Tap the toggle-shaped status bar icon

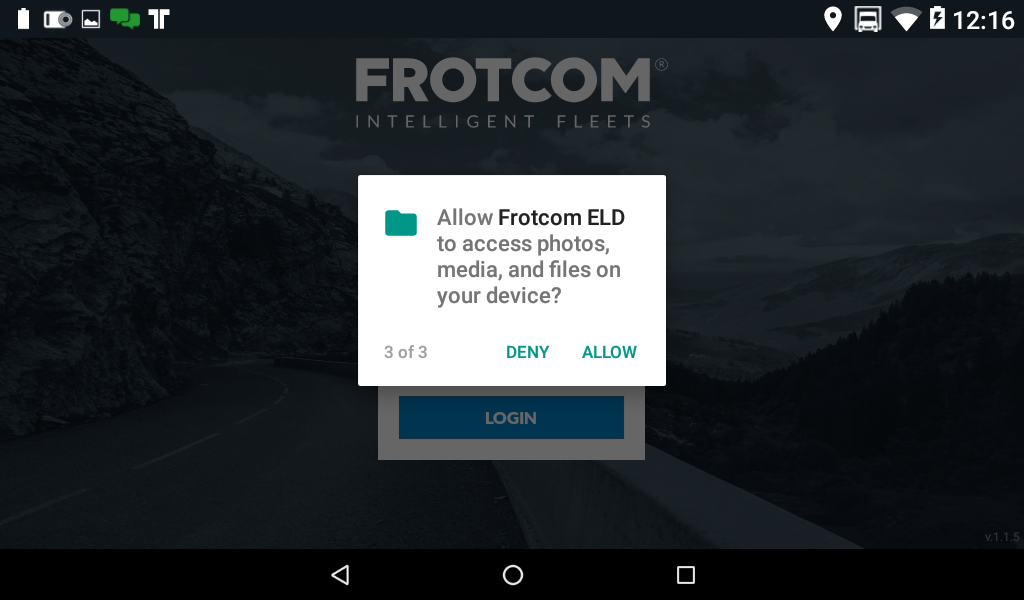[57, 20]
